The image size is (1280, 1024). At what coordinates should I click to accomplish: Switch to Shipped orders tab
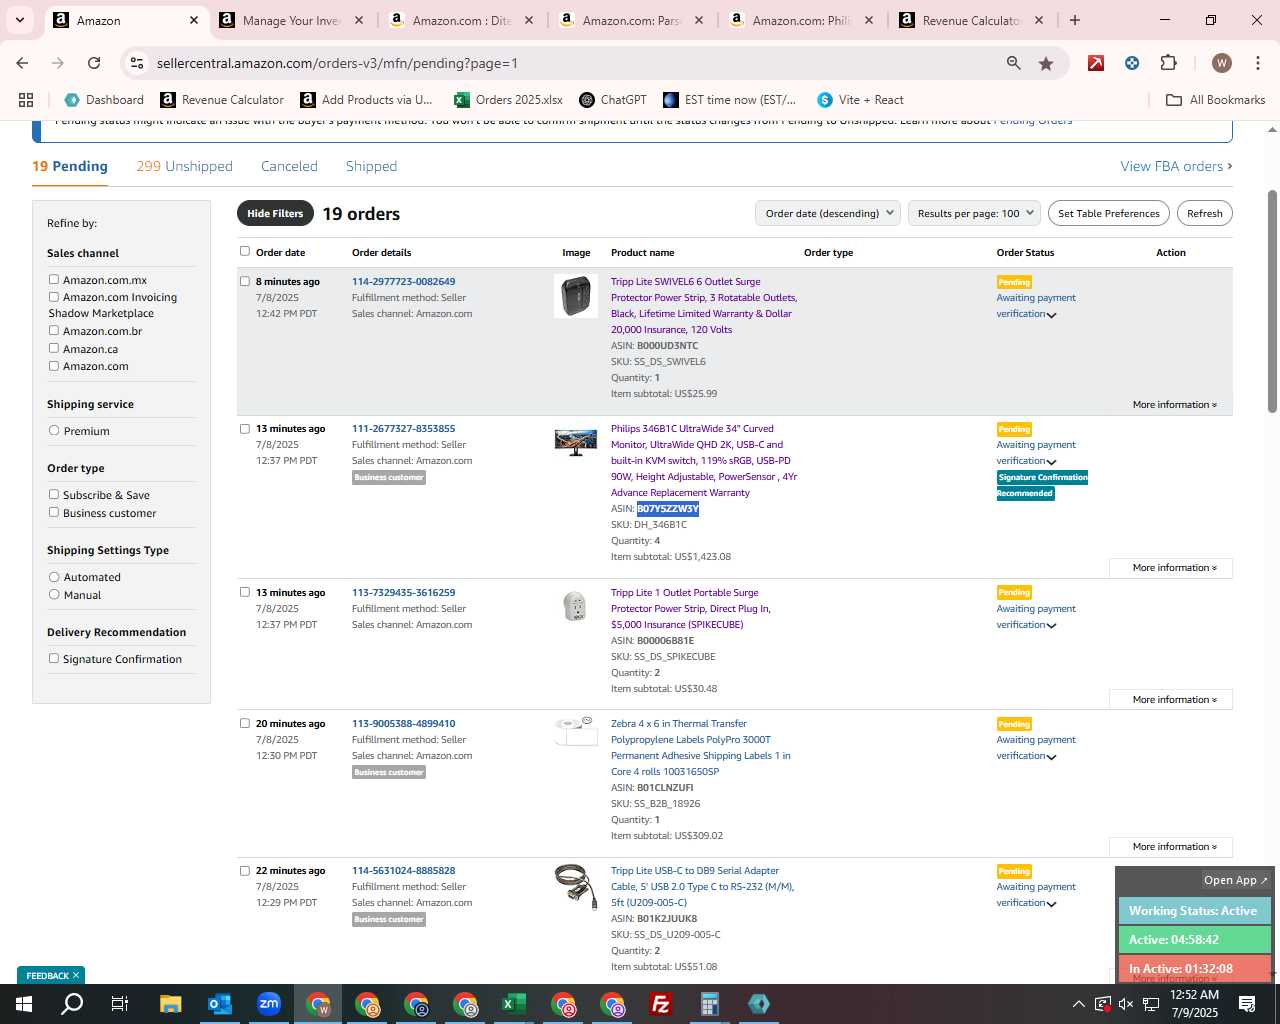coord(371,166)
